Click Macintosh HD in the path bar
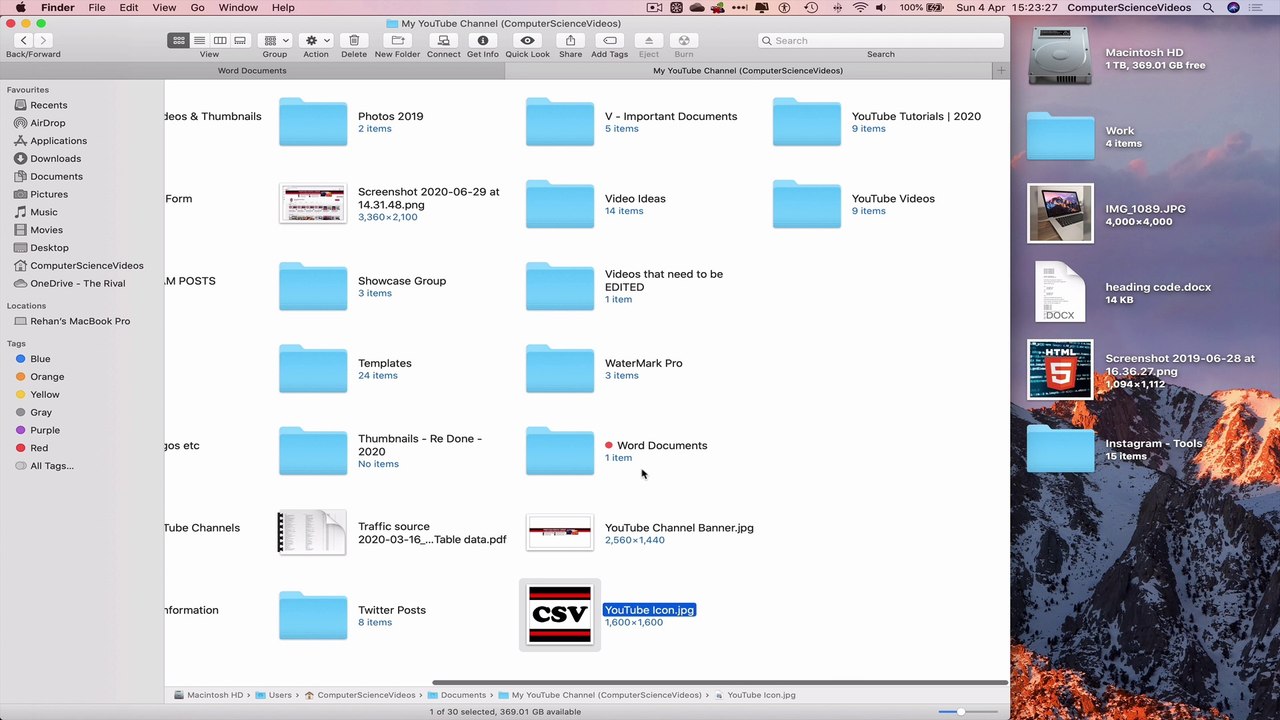Viewport: 1280px width, 720px height. [208, 695]
